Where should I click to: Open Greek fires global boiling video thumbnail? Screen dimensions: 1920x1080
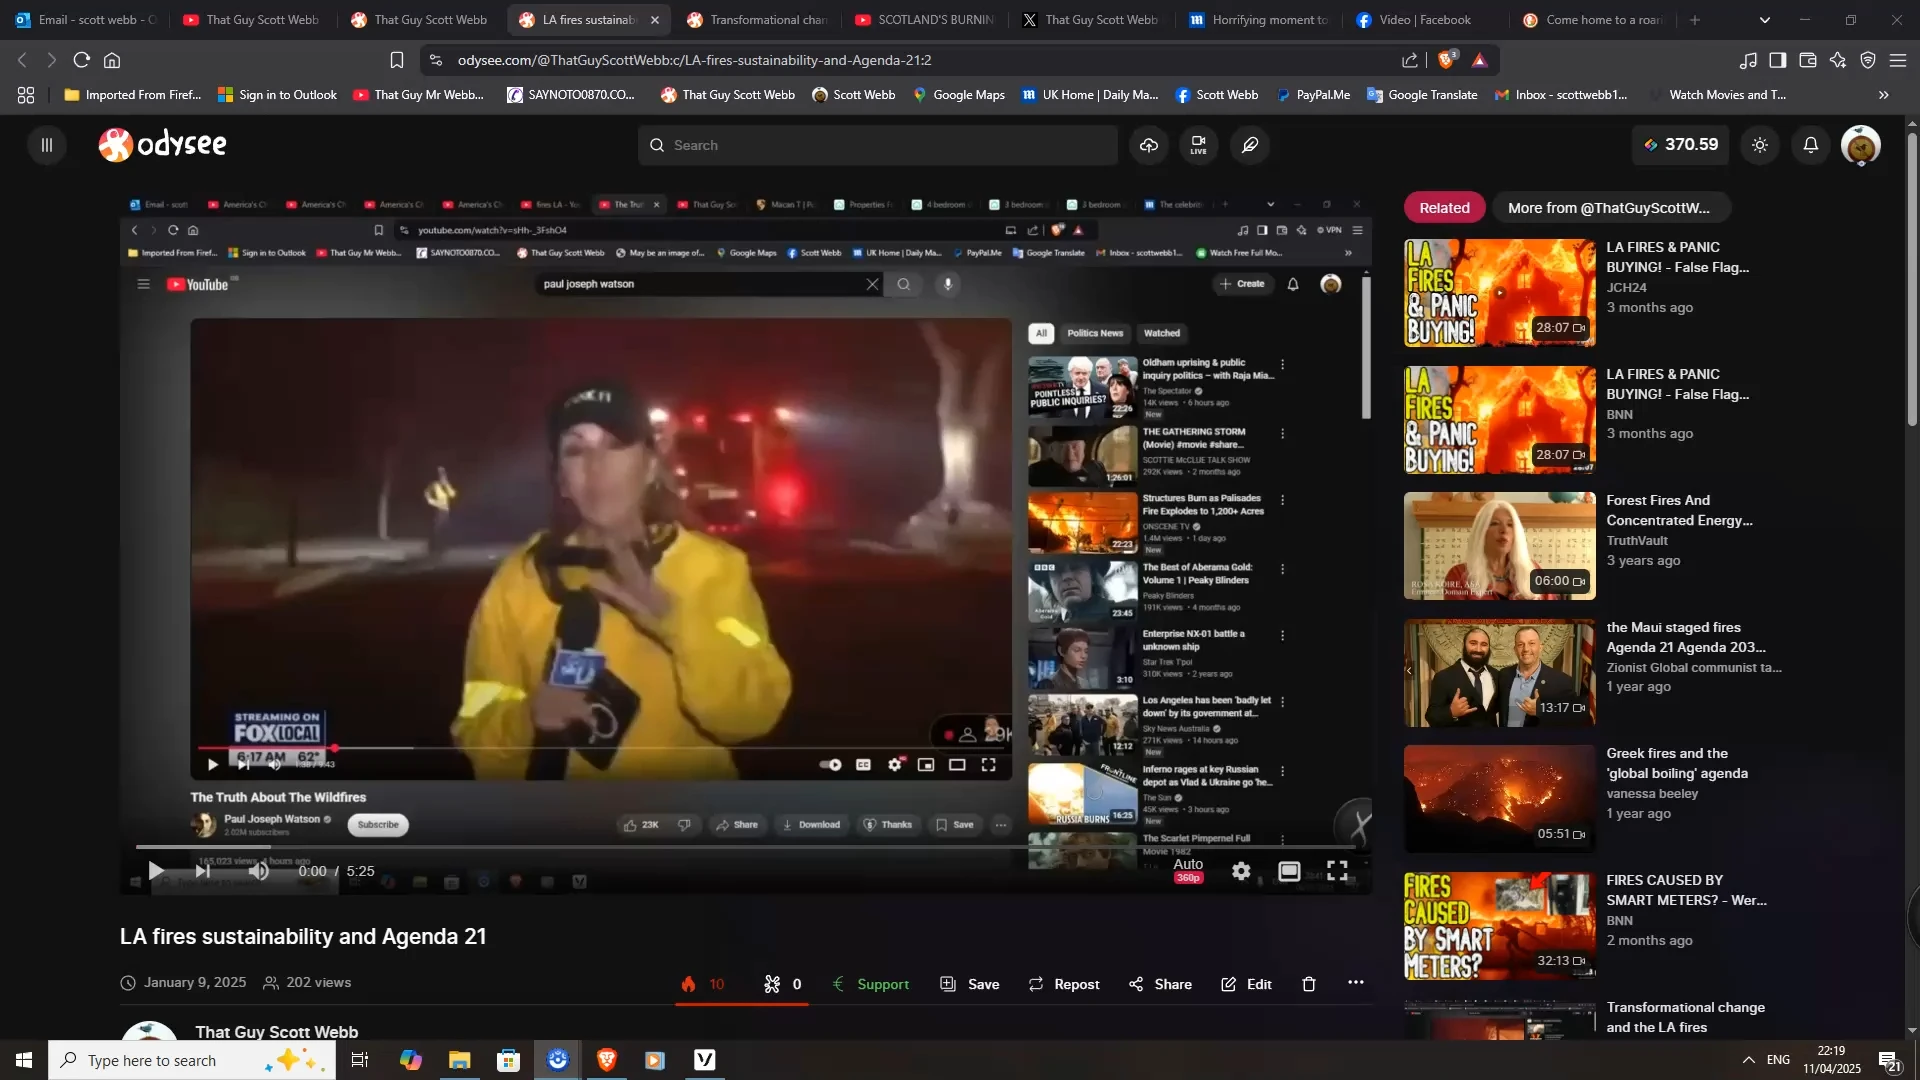(x=1499, y=799)
